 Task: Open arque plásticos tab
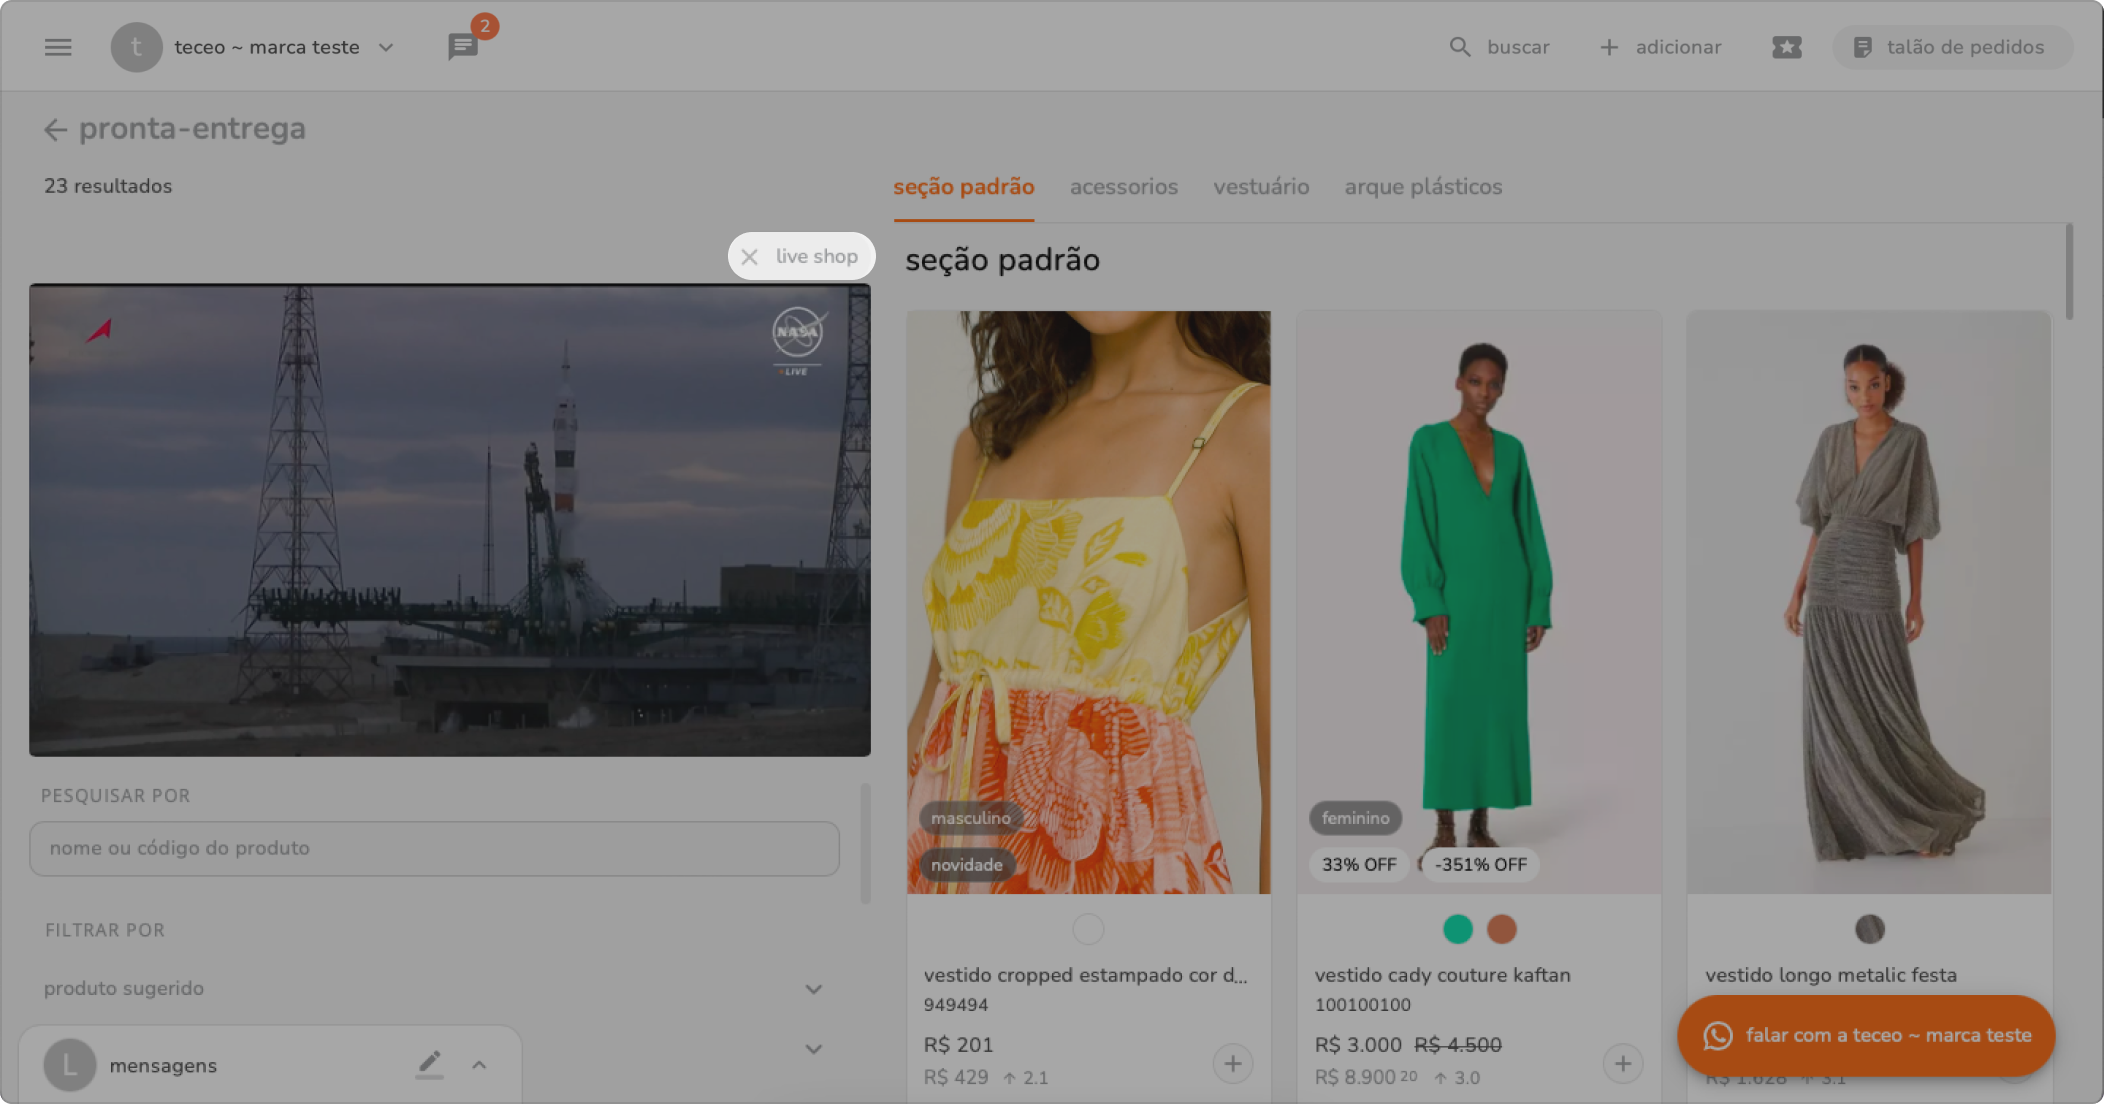[1422, 187]
